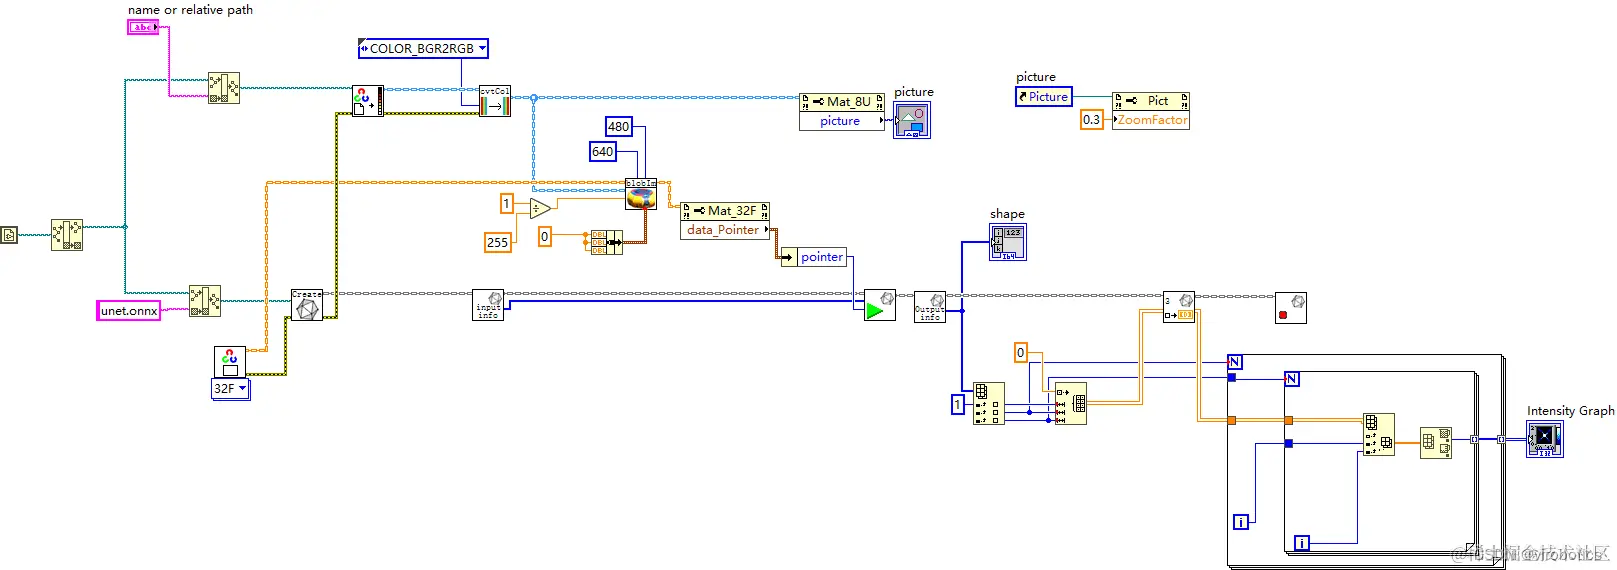The width and height of the screenshot is (1617, 570).
Task: Select the ZoomFactor property
Action: pyautogui.click(x=1151, y=120)
